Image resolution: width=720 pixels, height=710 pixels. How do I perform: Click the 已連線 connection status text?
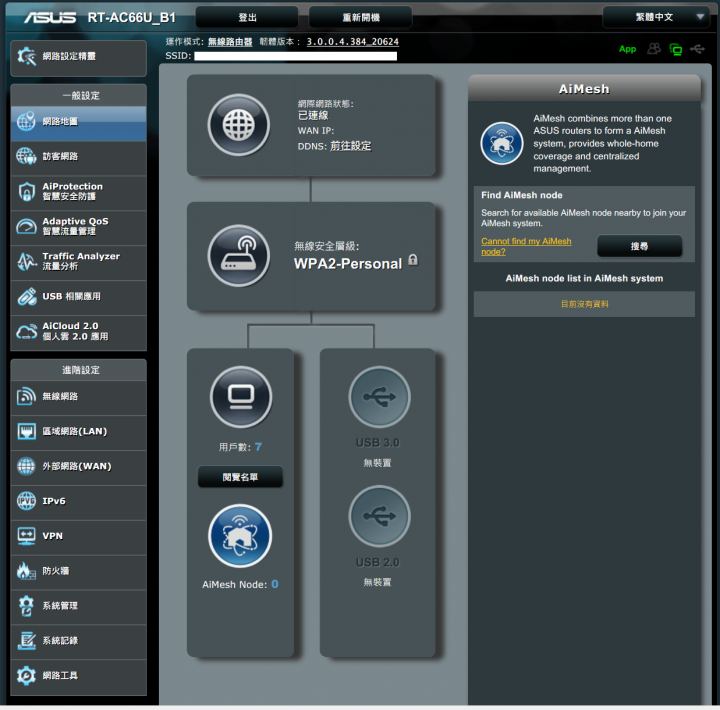coord(313,115)
